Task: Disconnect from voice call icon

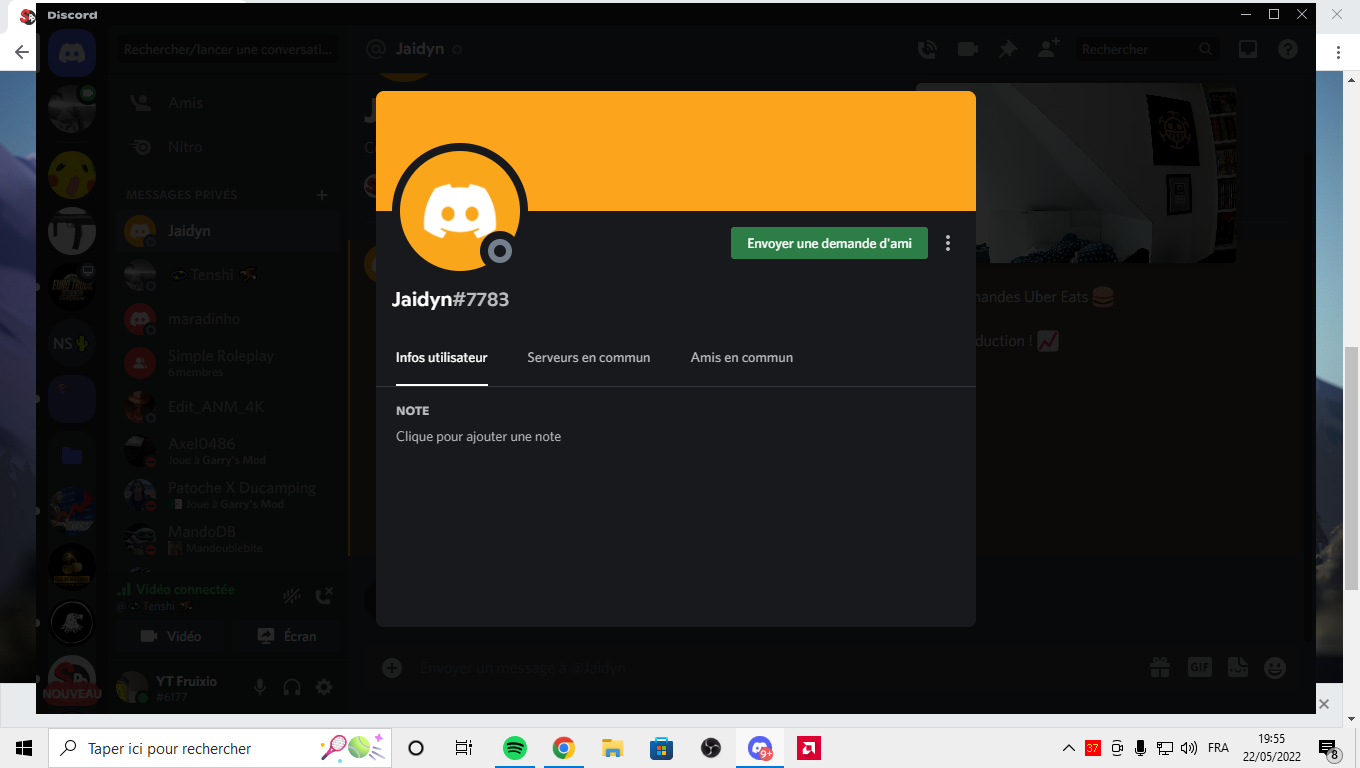Action: (324, 597)
